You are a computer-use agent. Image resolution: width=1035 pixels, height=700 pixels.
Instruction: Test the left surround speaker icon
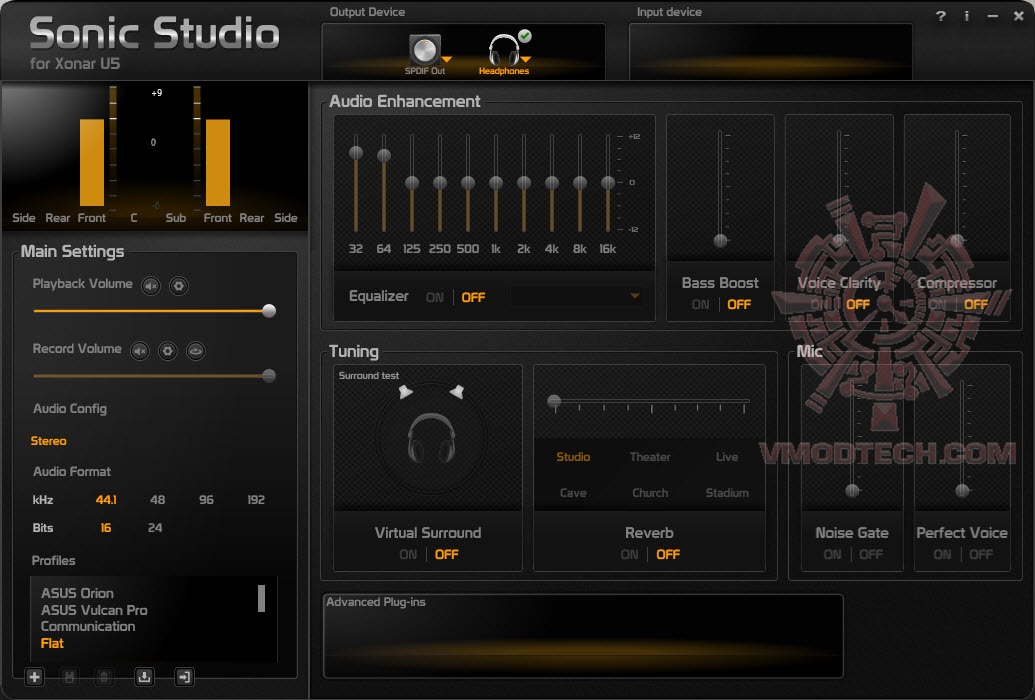click(405, 392)
